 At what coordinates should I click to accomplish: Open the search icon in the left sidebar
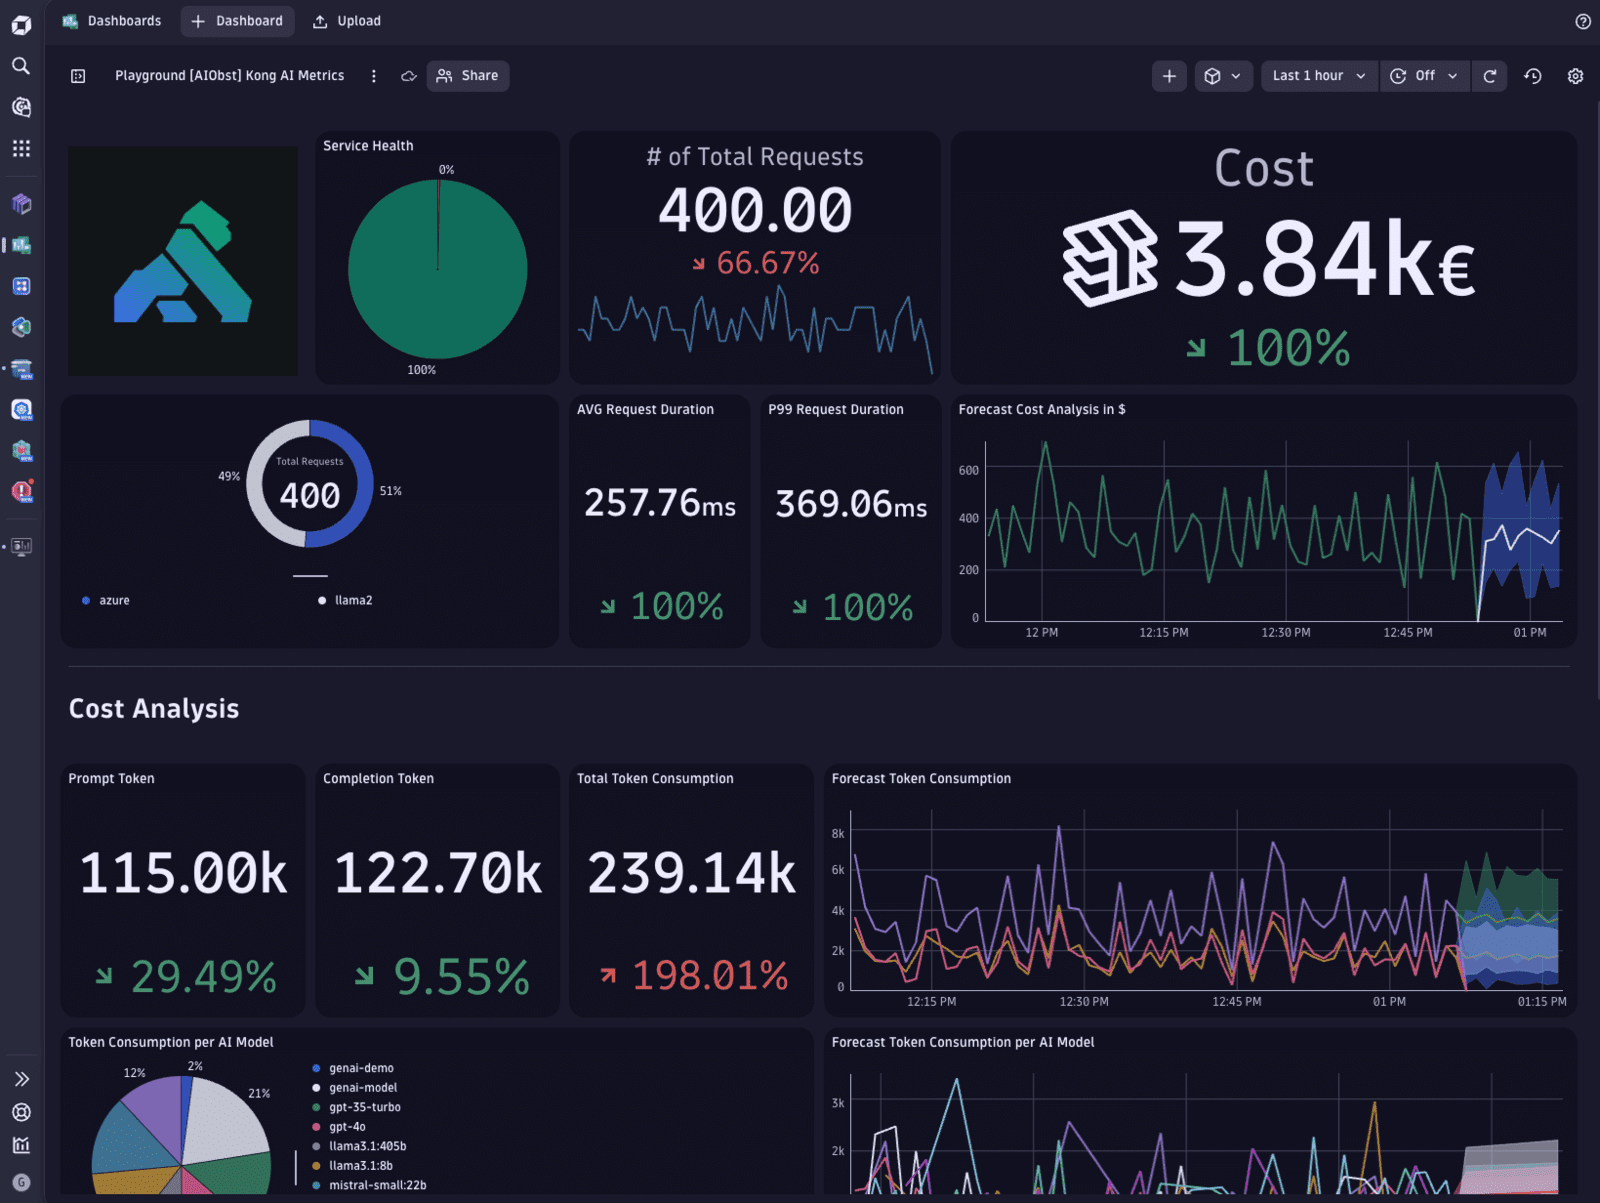coord(21,65)
